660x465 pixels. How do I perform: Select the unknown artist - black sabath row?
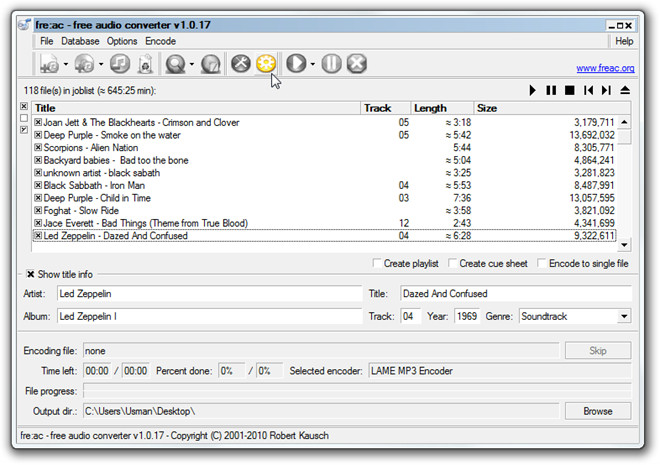point(324,173)
